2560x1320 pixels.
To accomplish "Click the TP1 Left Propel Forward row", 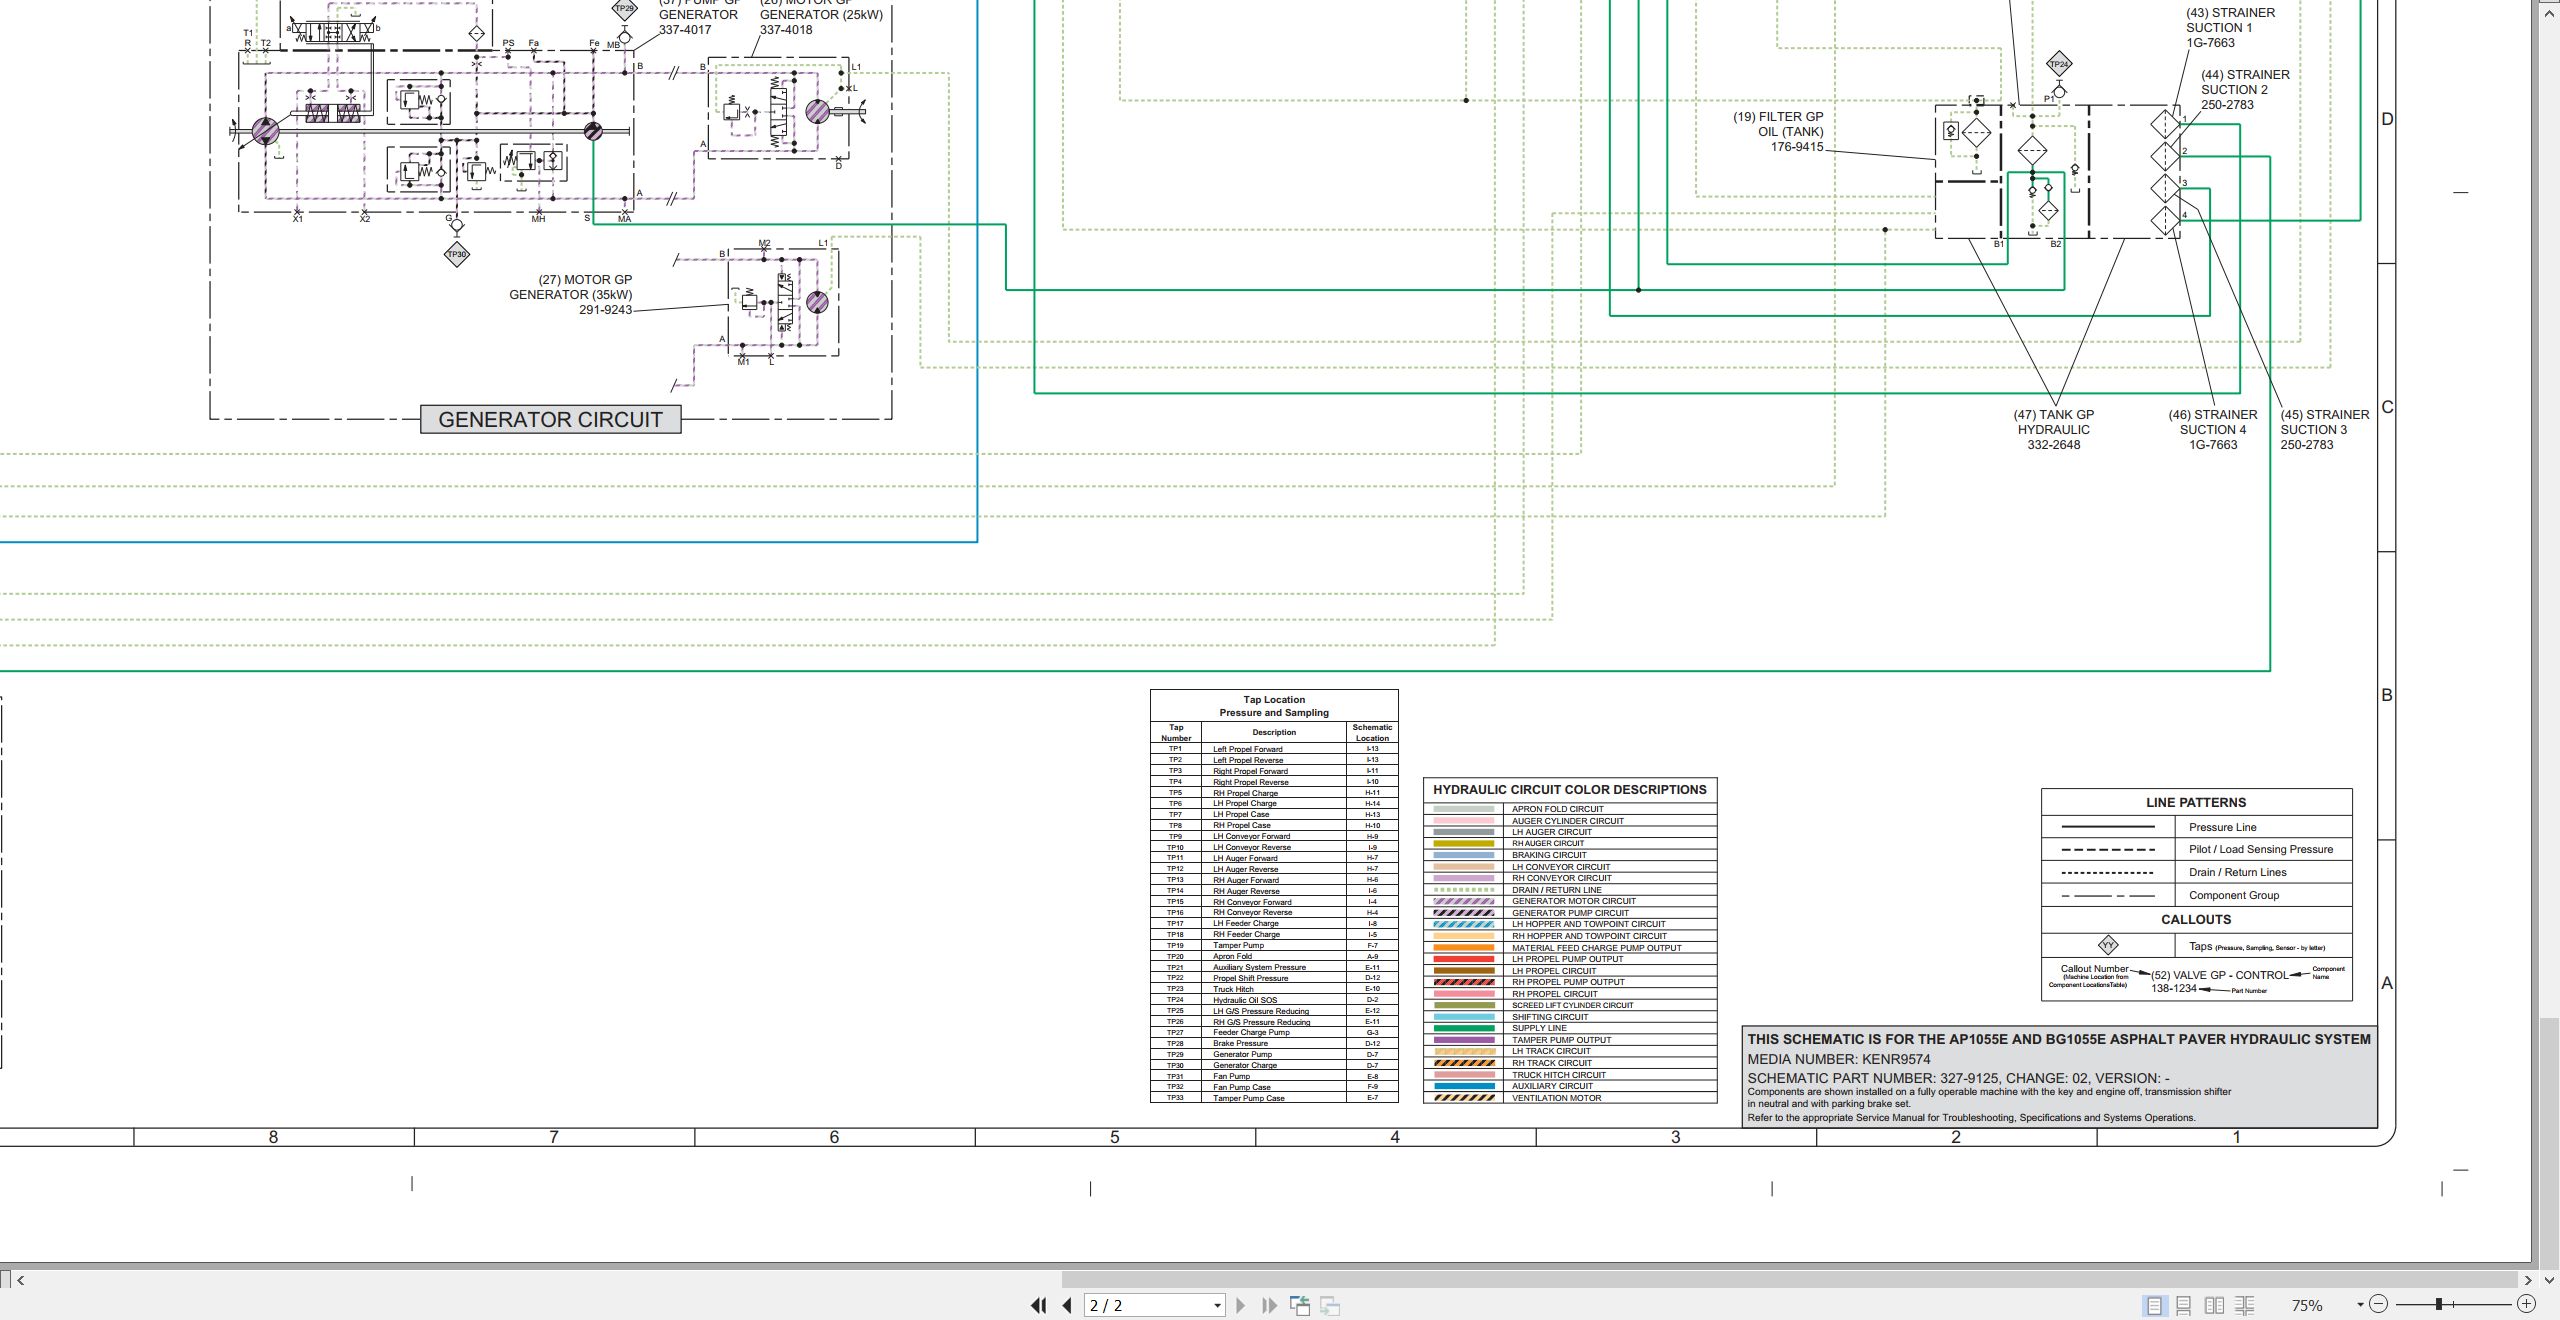I will click(1274, 749).
